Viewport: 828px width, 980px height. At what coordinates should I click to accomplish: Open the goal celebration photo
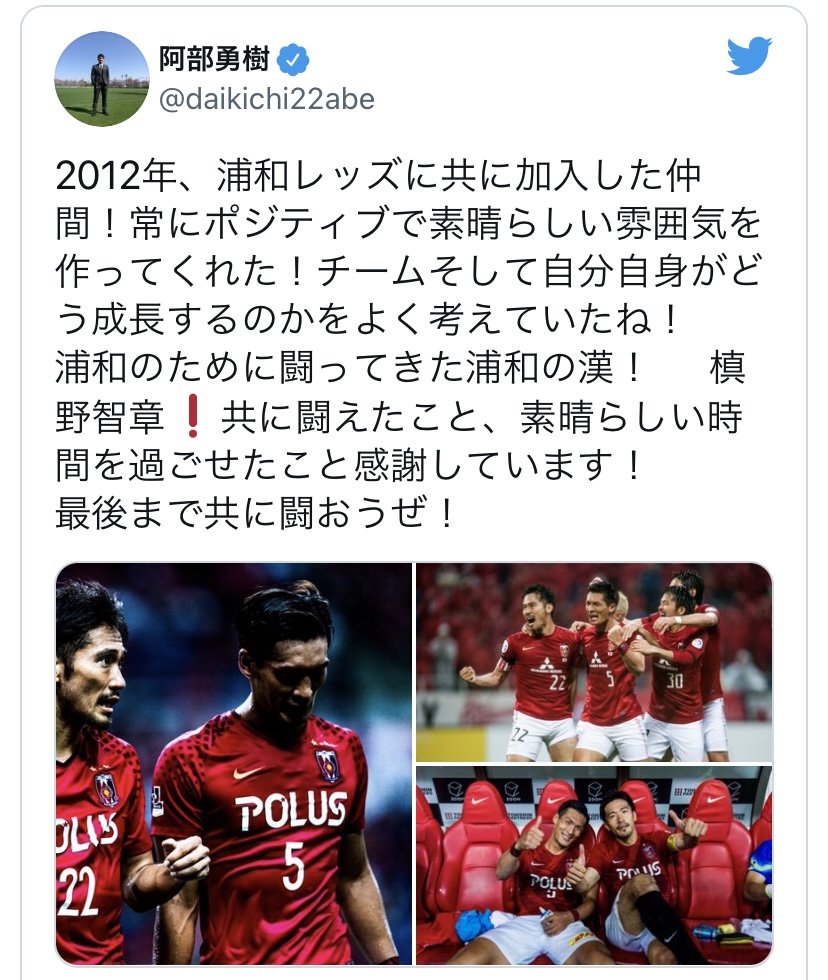[x=594, y=662]
